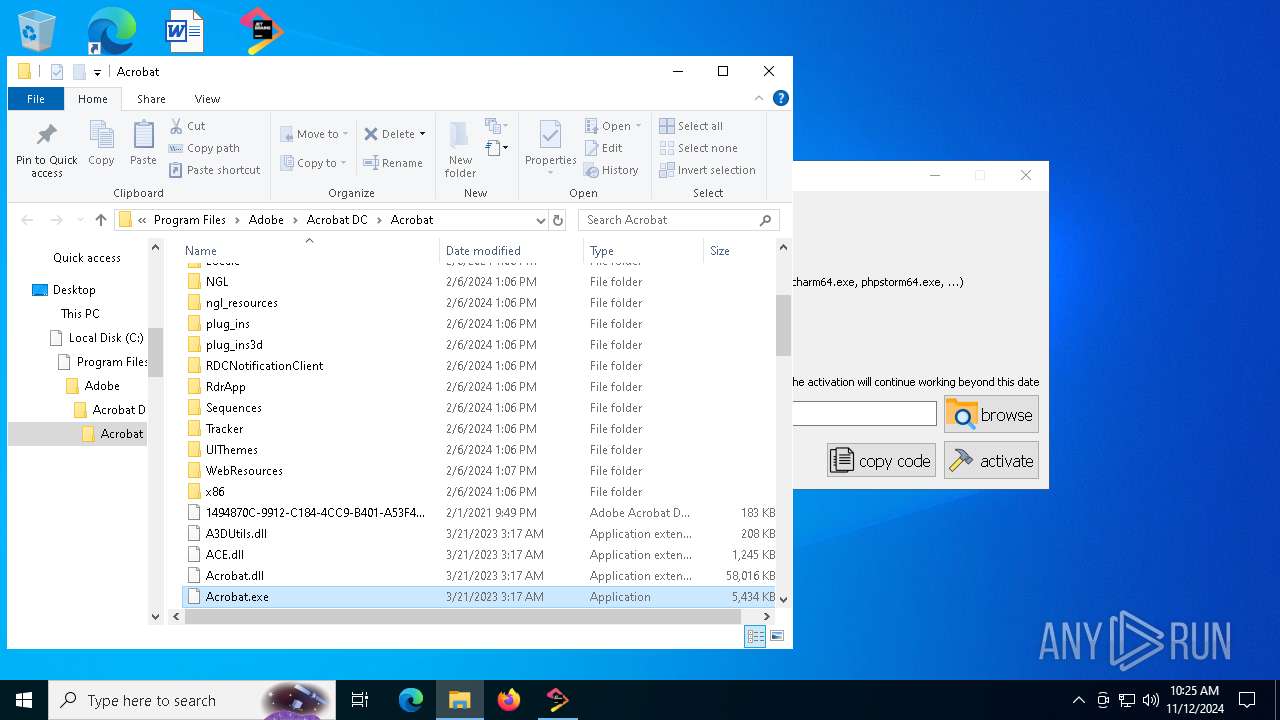Viewport: 1280px width, 720px height.
Task: Select the Word desktop icon
Action: [x=185, y=30]
